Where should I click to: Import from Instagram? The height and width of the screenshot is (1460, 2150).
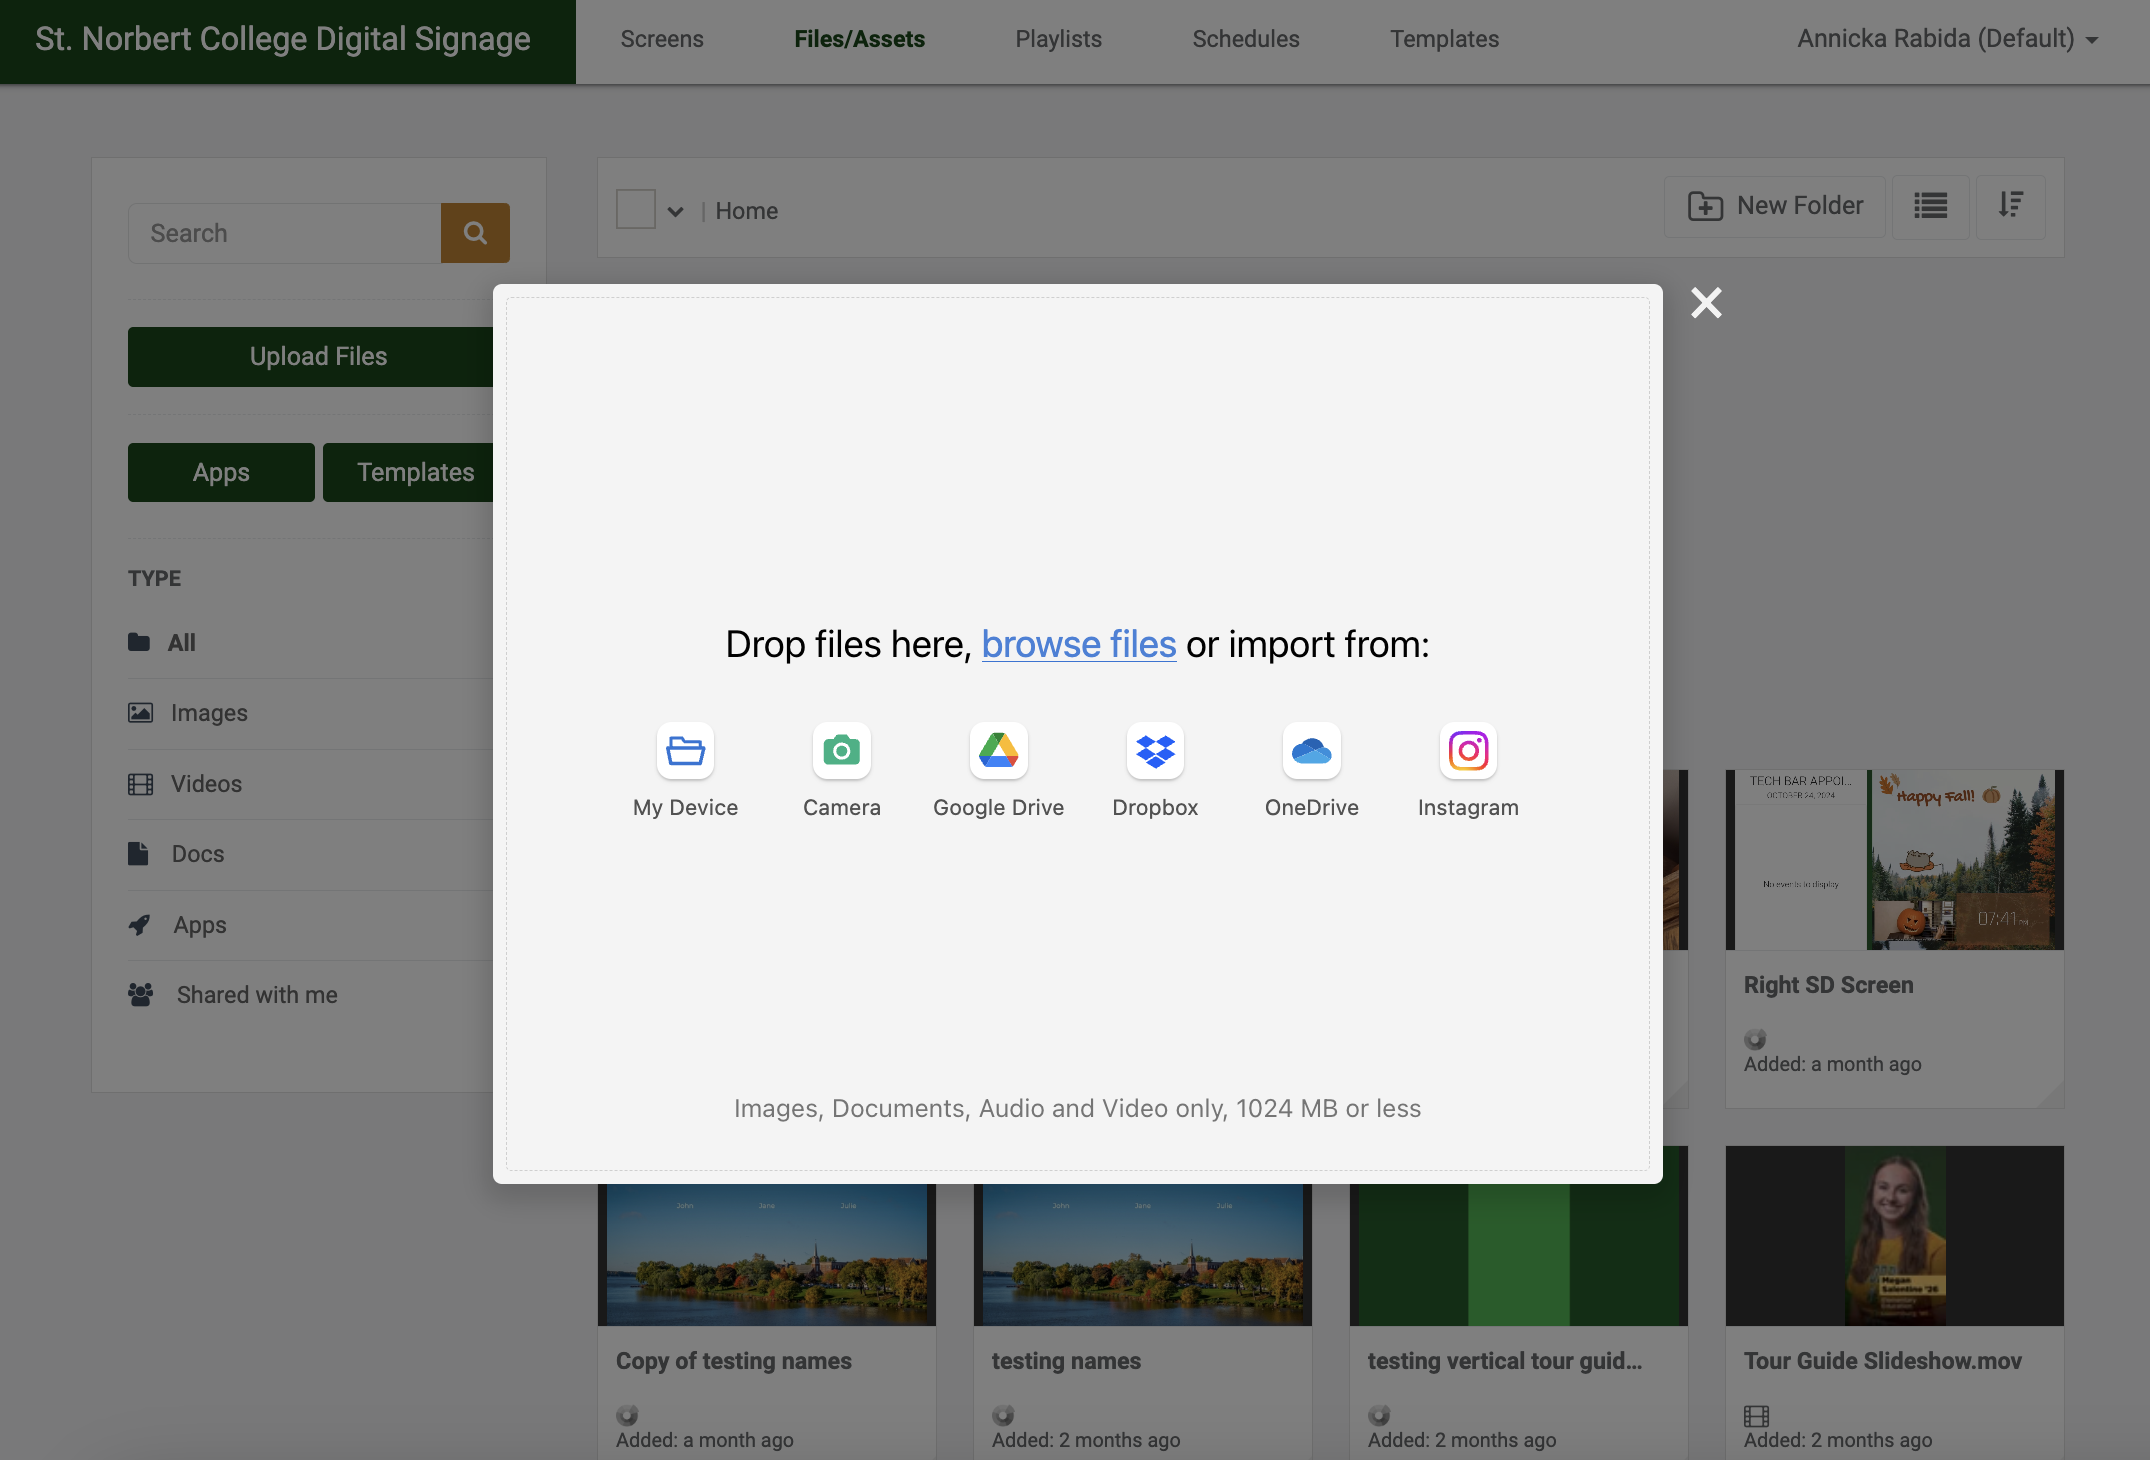click(1468, 770)
